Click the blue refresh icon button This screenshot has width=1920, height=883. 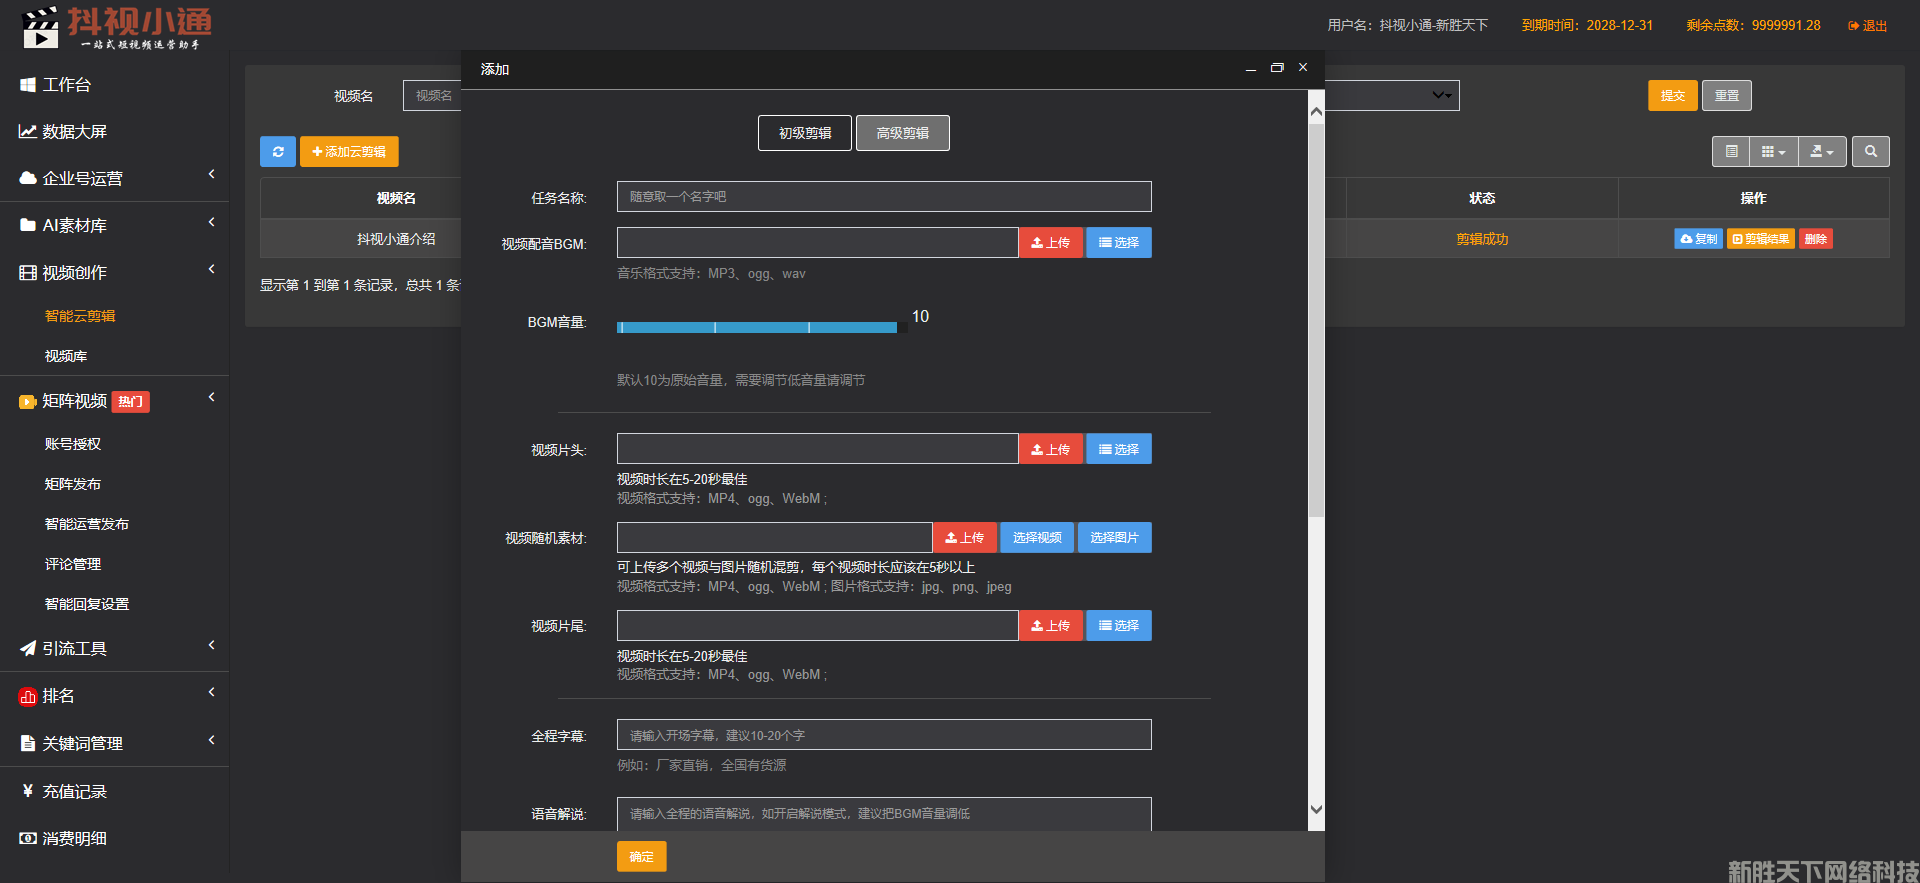tap(278, 152)
